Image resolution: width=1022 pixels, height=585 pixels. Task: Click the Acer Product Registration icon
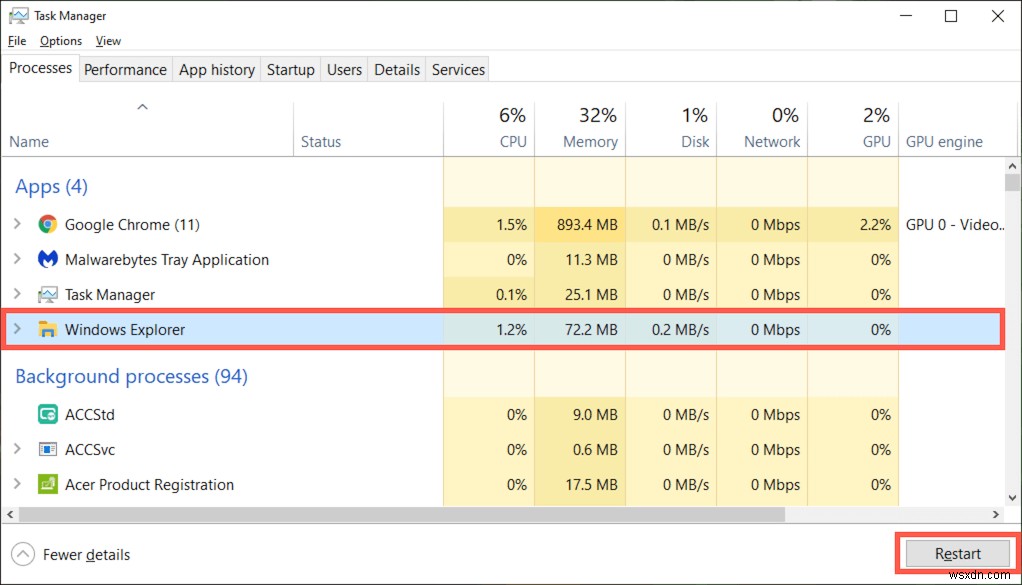click(47, 484)
